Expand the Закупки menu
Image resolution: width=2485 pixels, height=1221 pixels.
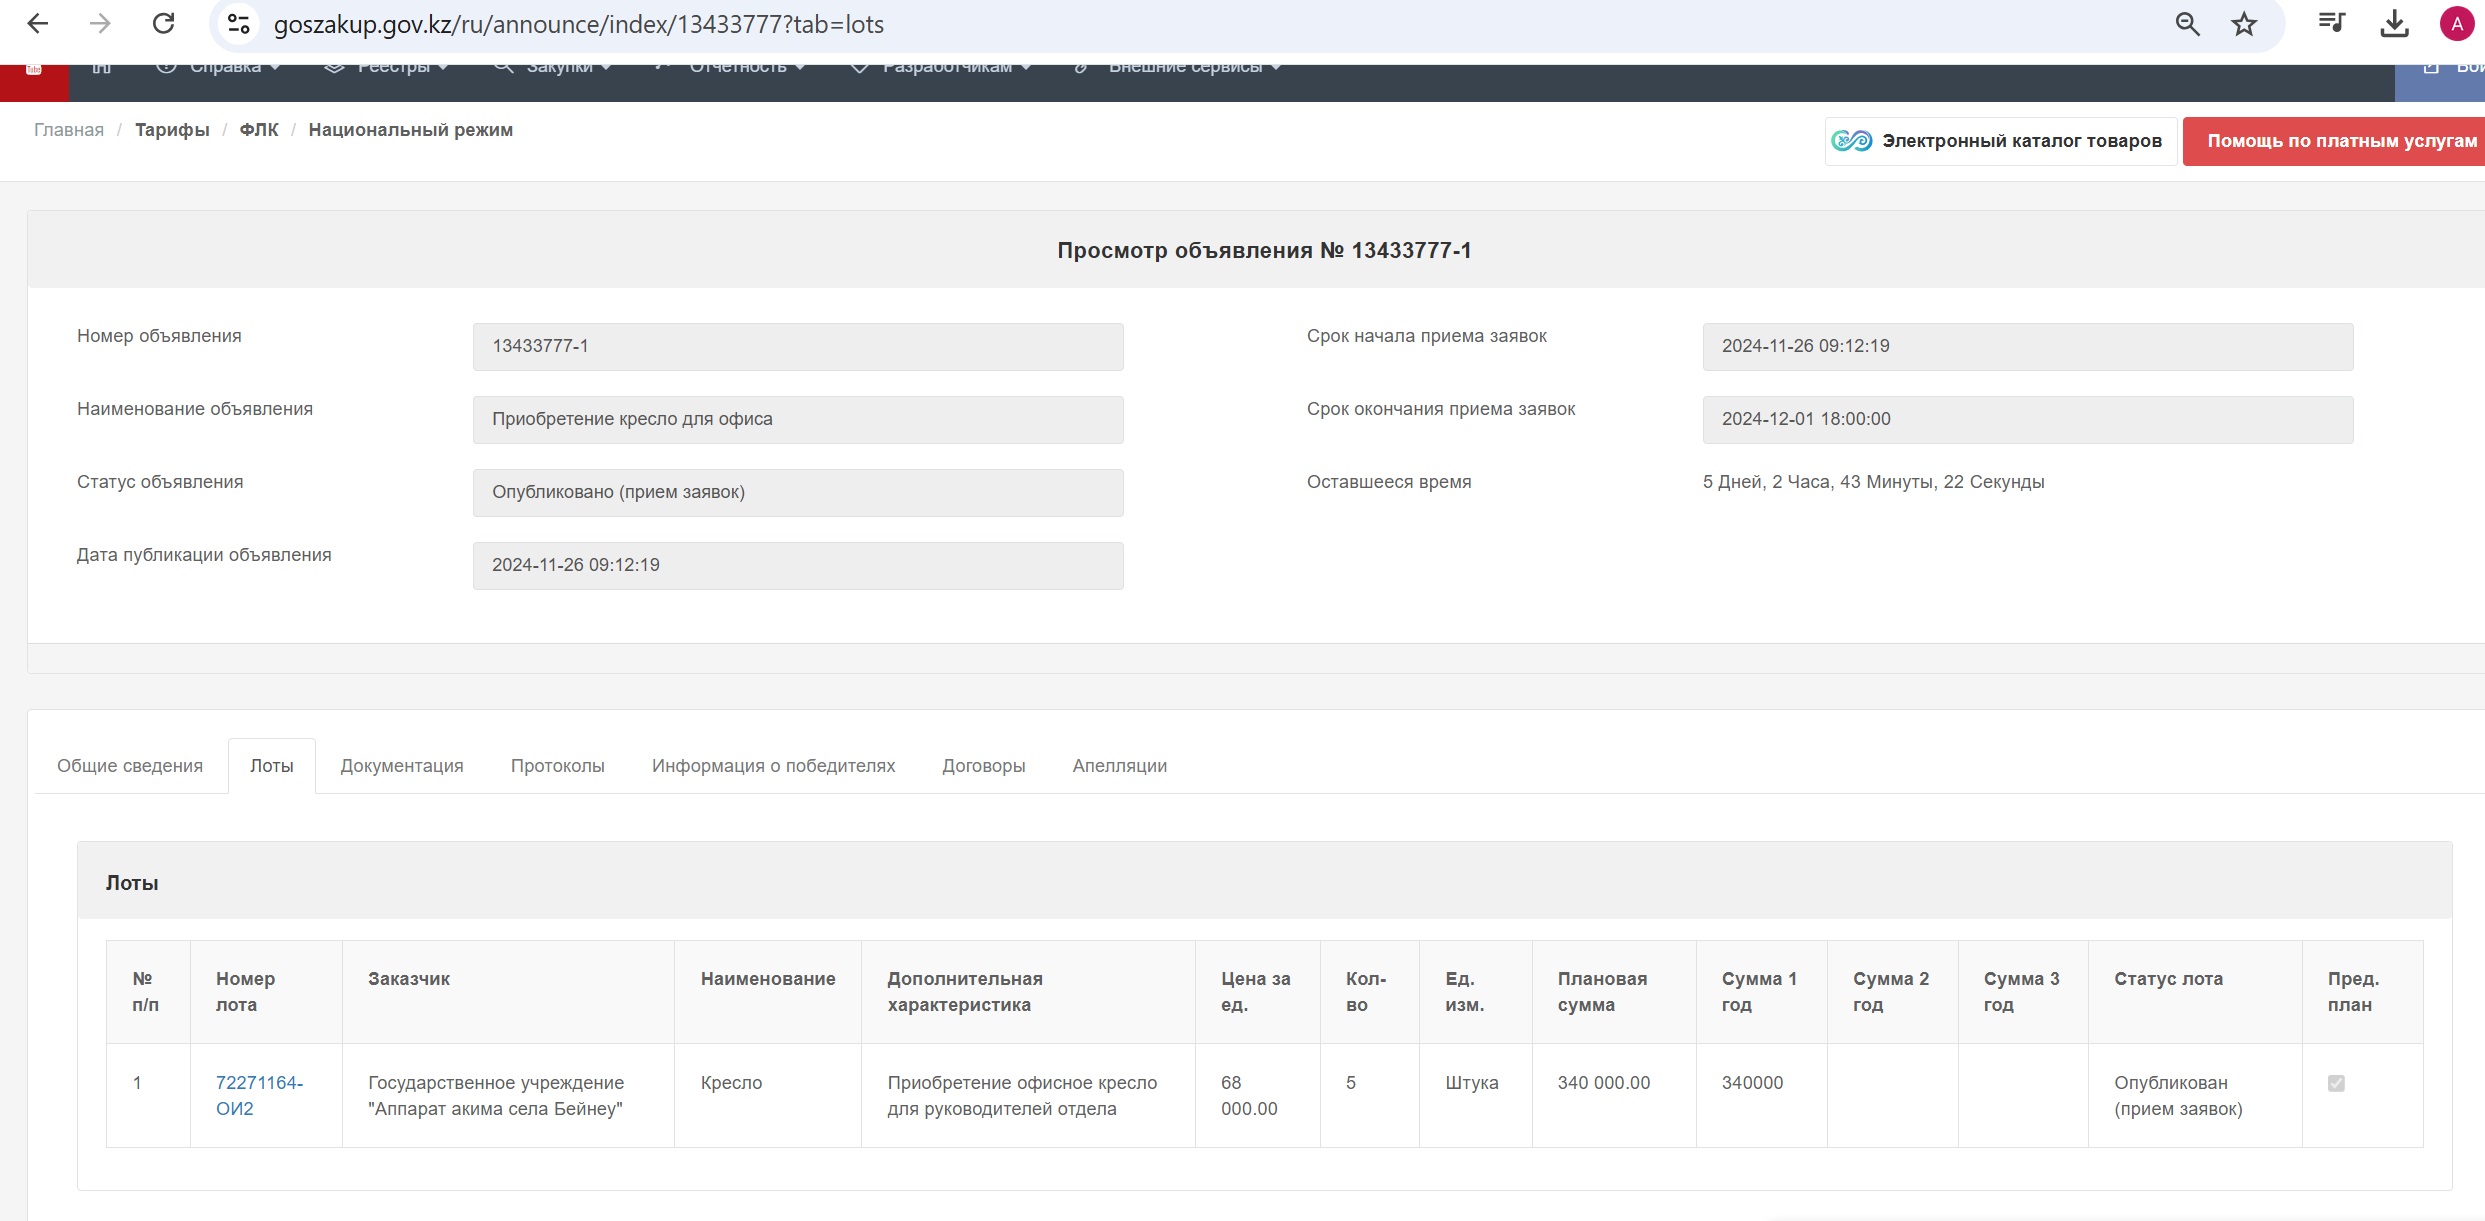coord(553,68)
